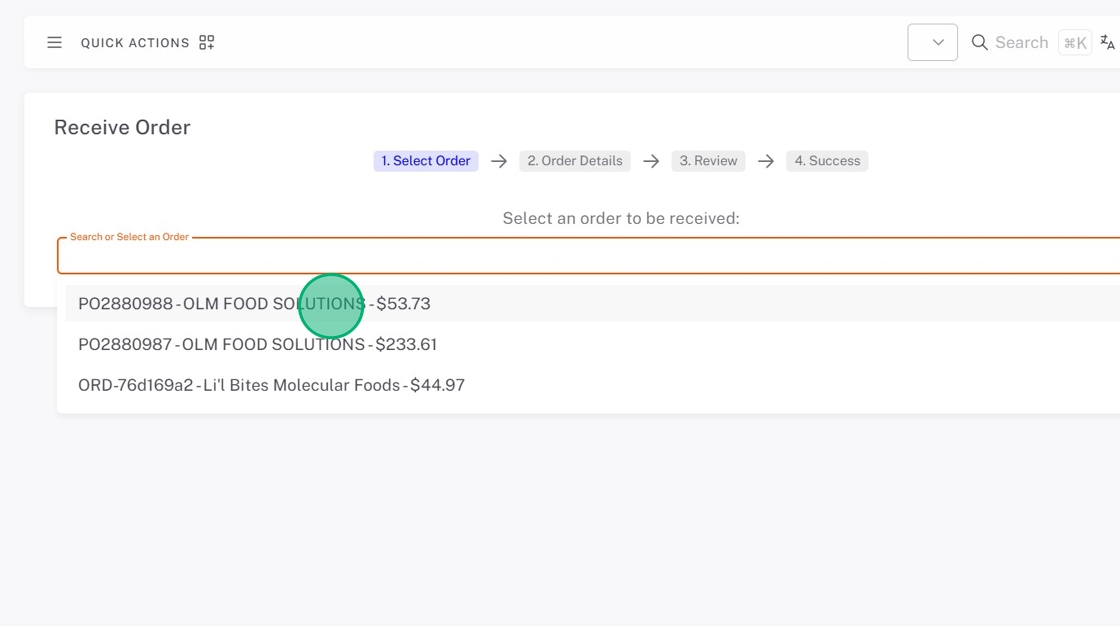Click the Receive Order heading
1120x626 pixels.
122,128
